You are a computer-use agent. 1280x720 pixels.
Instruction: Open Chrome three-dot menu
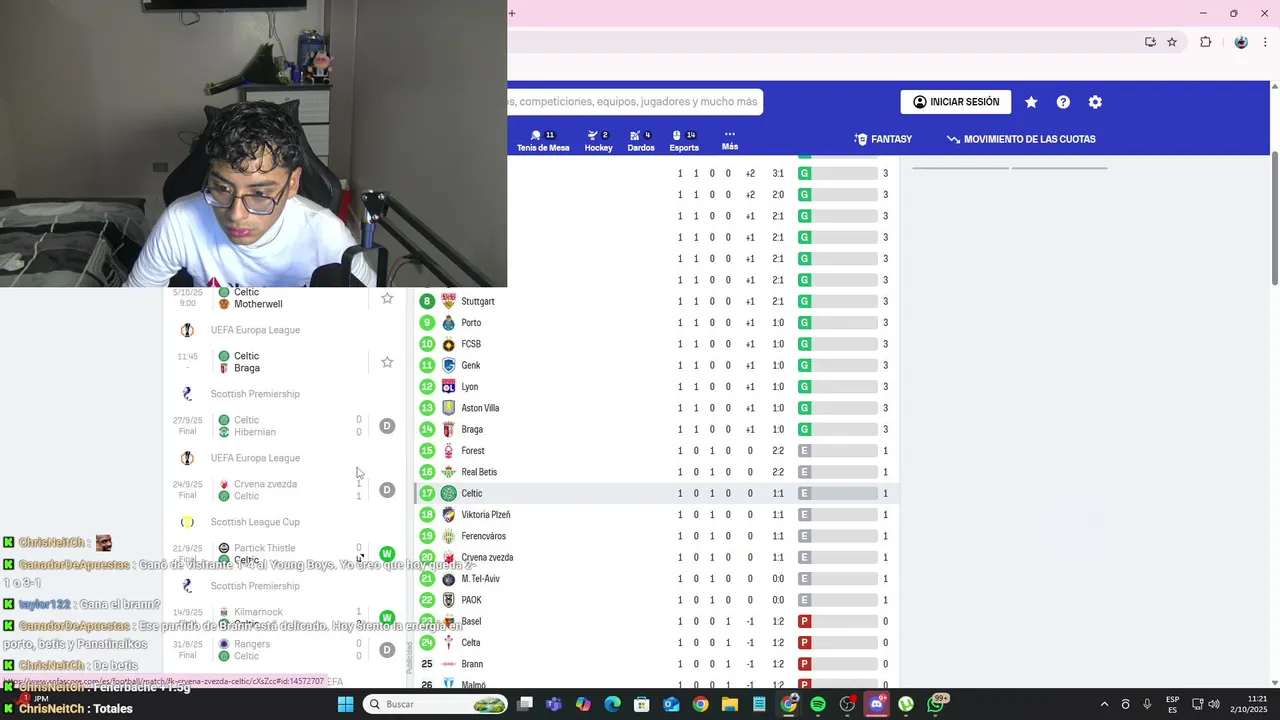click(1265, 42)
